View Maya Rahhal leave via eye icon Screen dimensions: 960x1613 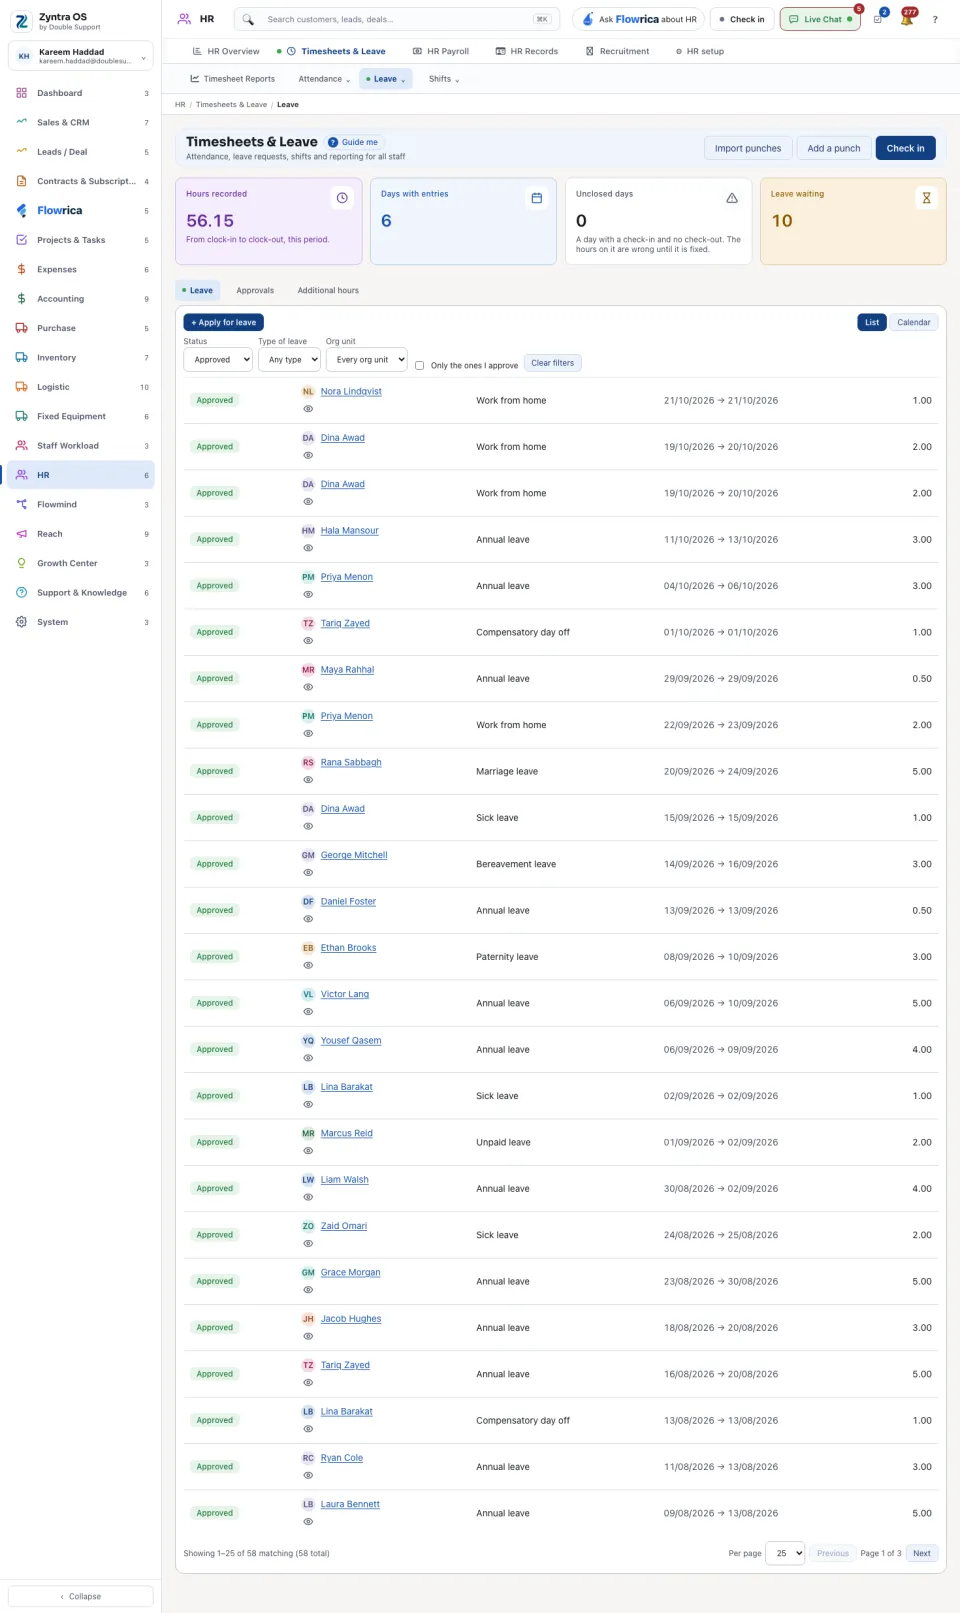point(308,686)
